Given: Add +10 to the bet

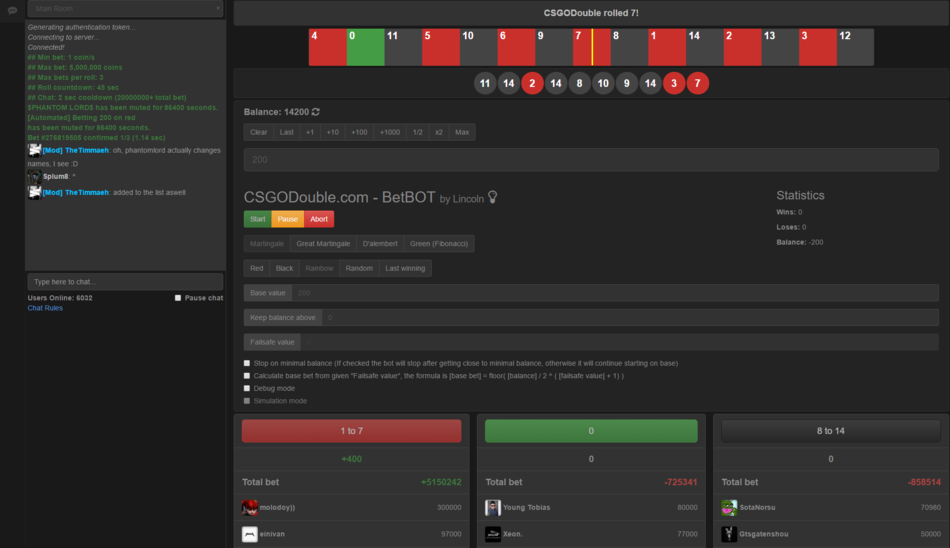Looking at the screenshot, I should (333, 132).
